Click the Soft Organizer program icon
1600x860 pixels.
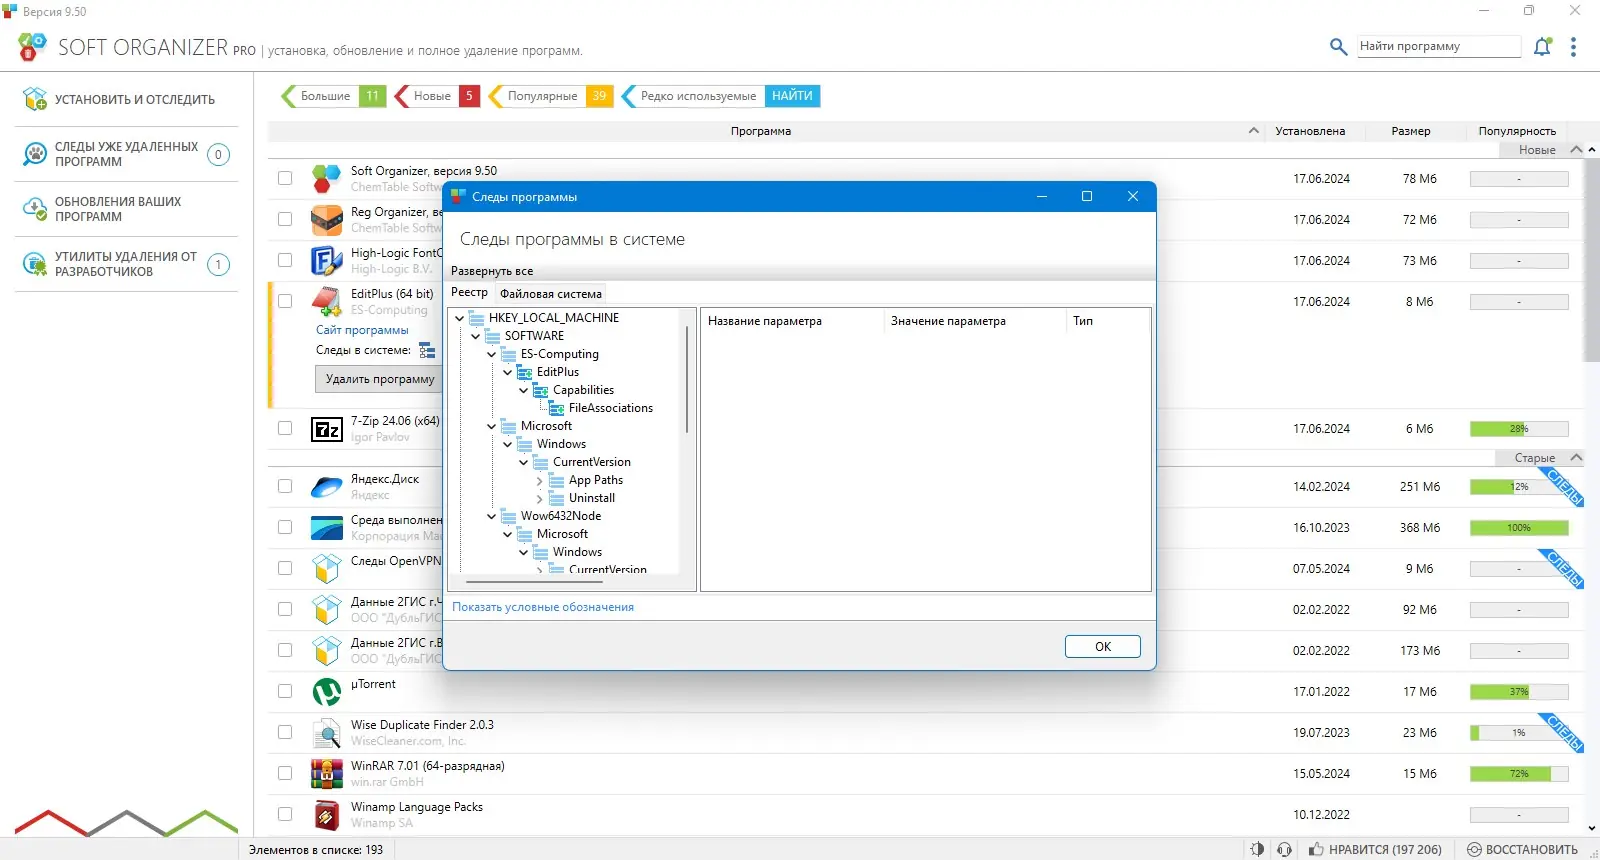327,179
